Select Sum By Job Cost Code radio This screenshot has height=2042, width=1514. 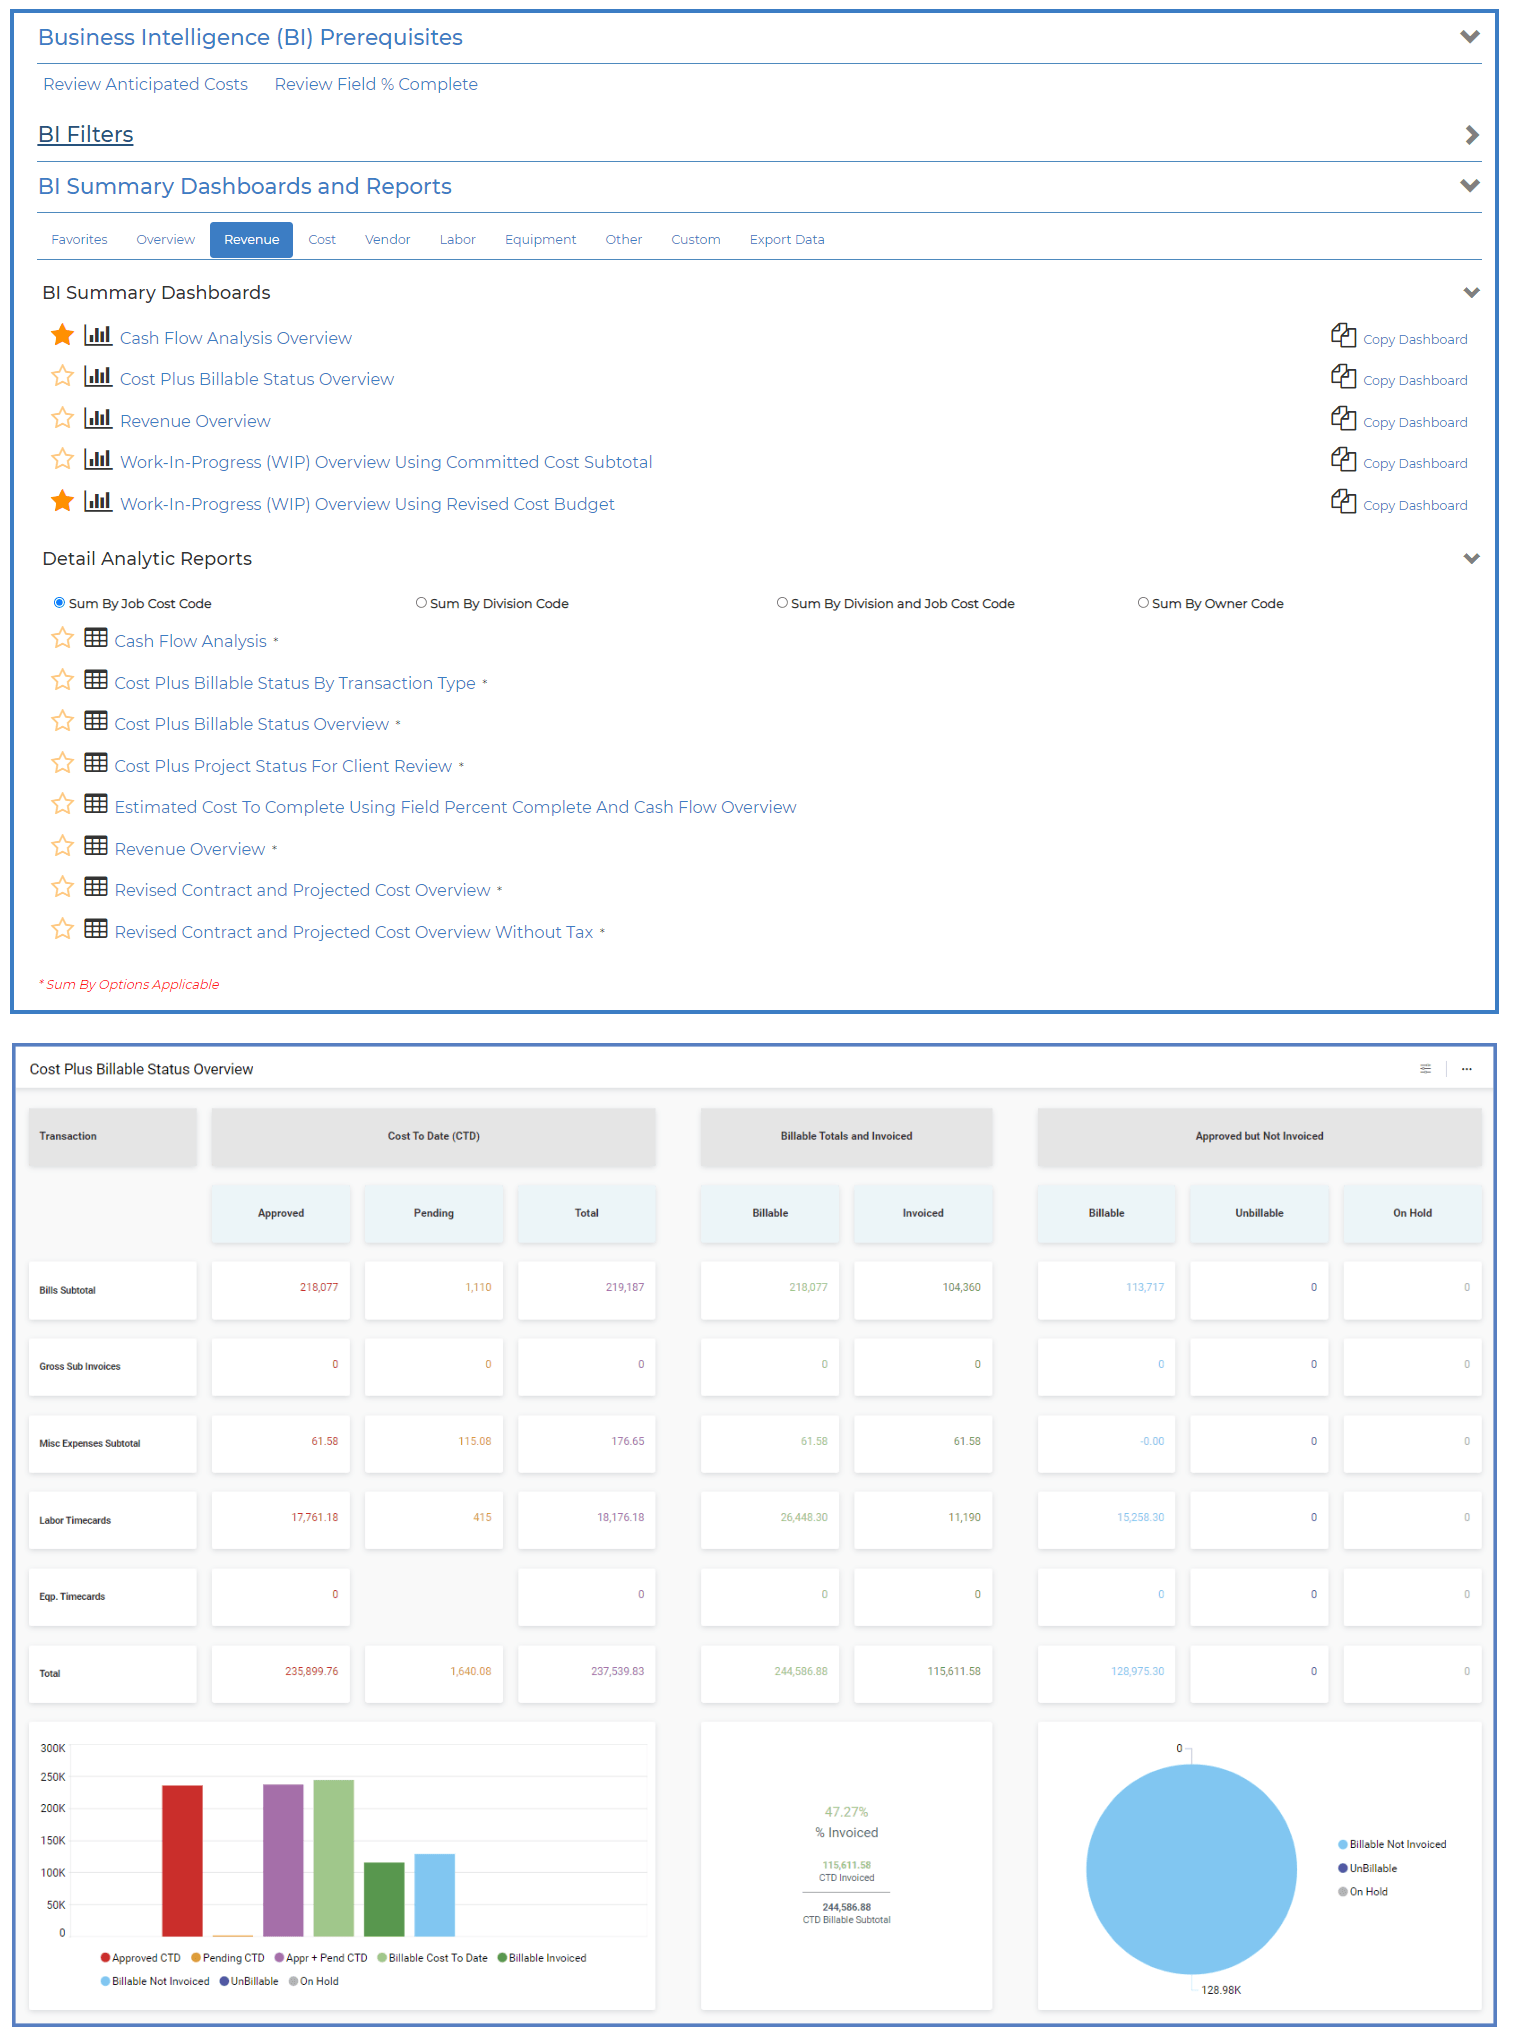(59, 603)
